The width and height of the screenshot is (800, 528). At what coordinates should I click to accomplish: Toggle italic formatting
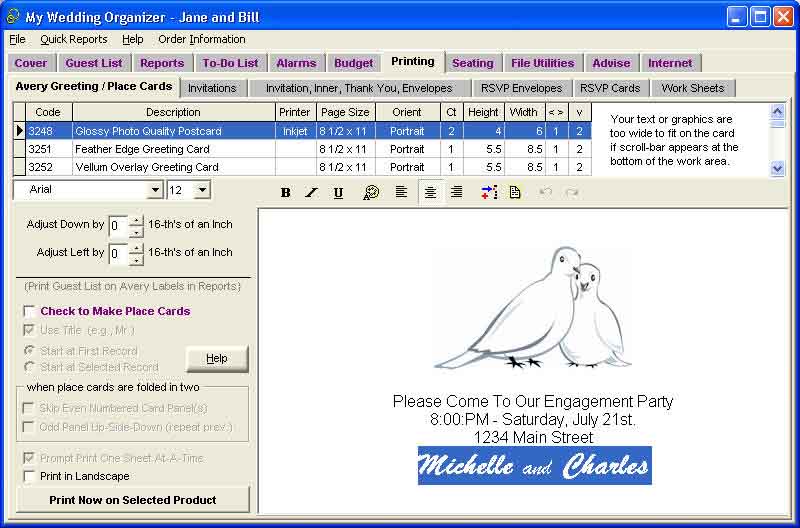311,192
